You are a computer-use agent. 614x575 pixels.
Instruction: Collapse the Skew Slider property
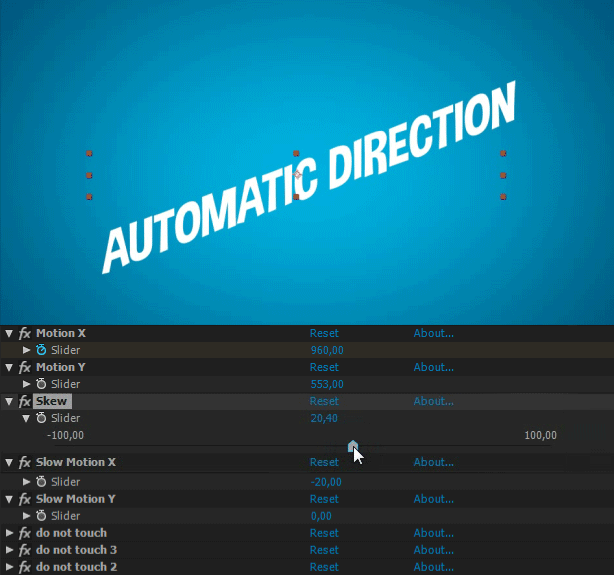pos(26,418)
